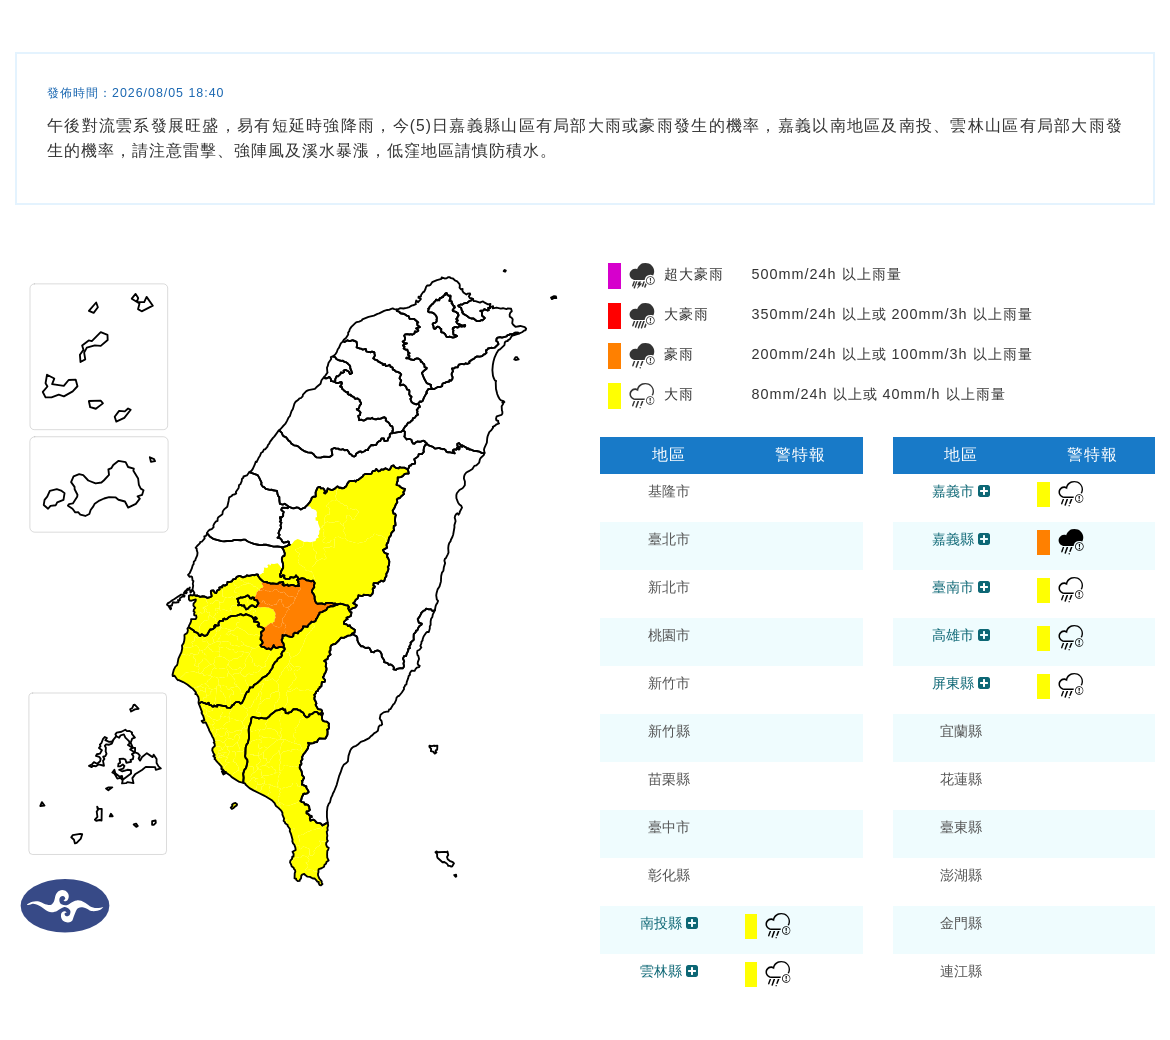
Task: Click the 新竹縣 table row
Action: click(x=731, y=738)
